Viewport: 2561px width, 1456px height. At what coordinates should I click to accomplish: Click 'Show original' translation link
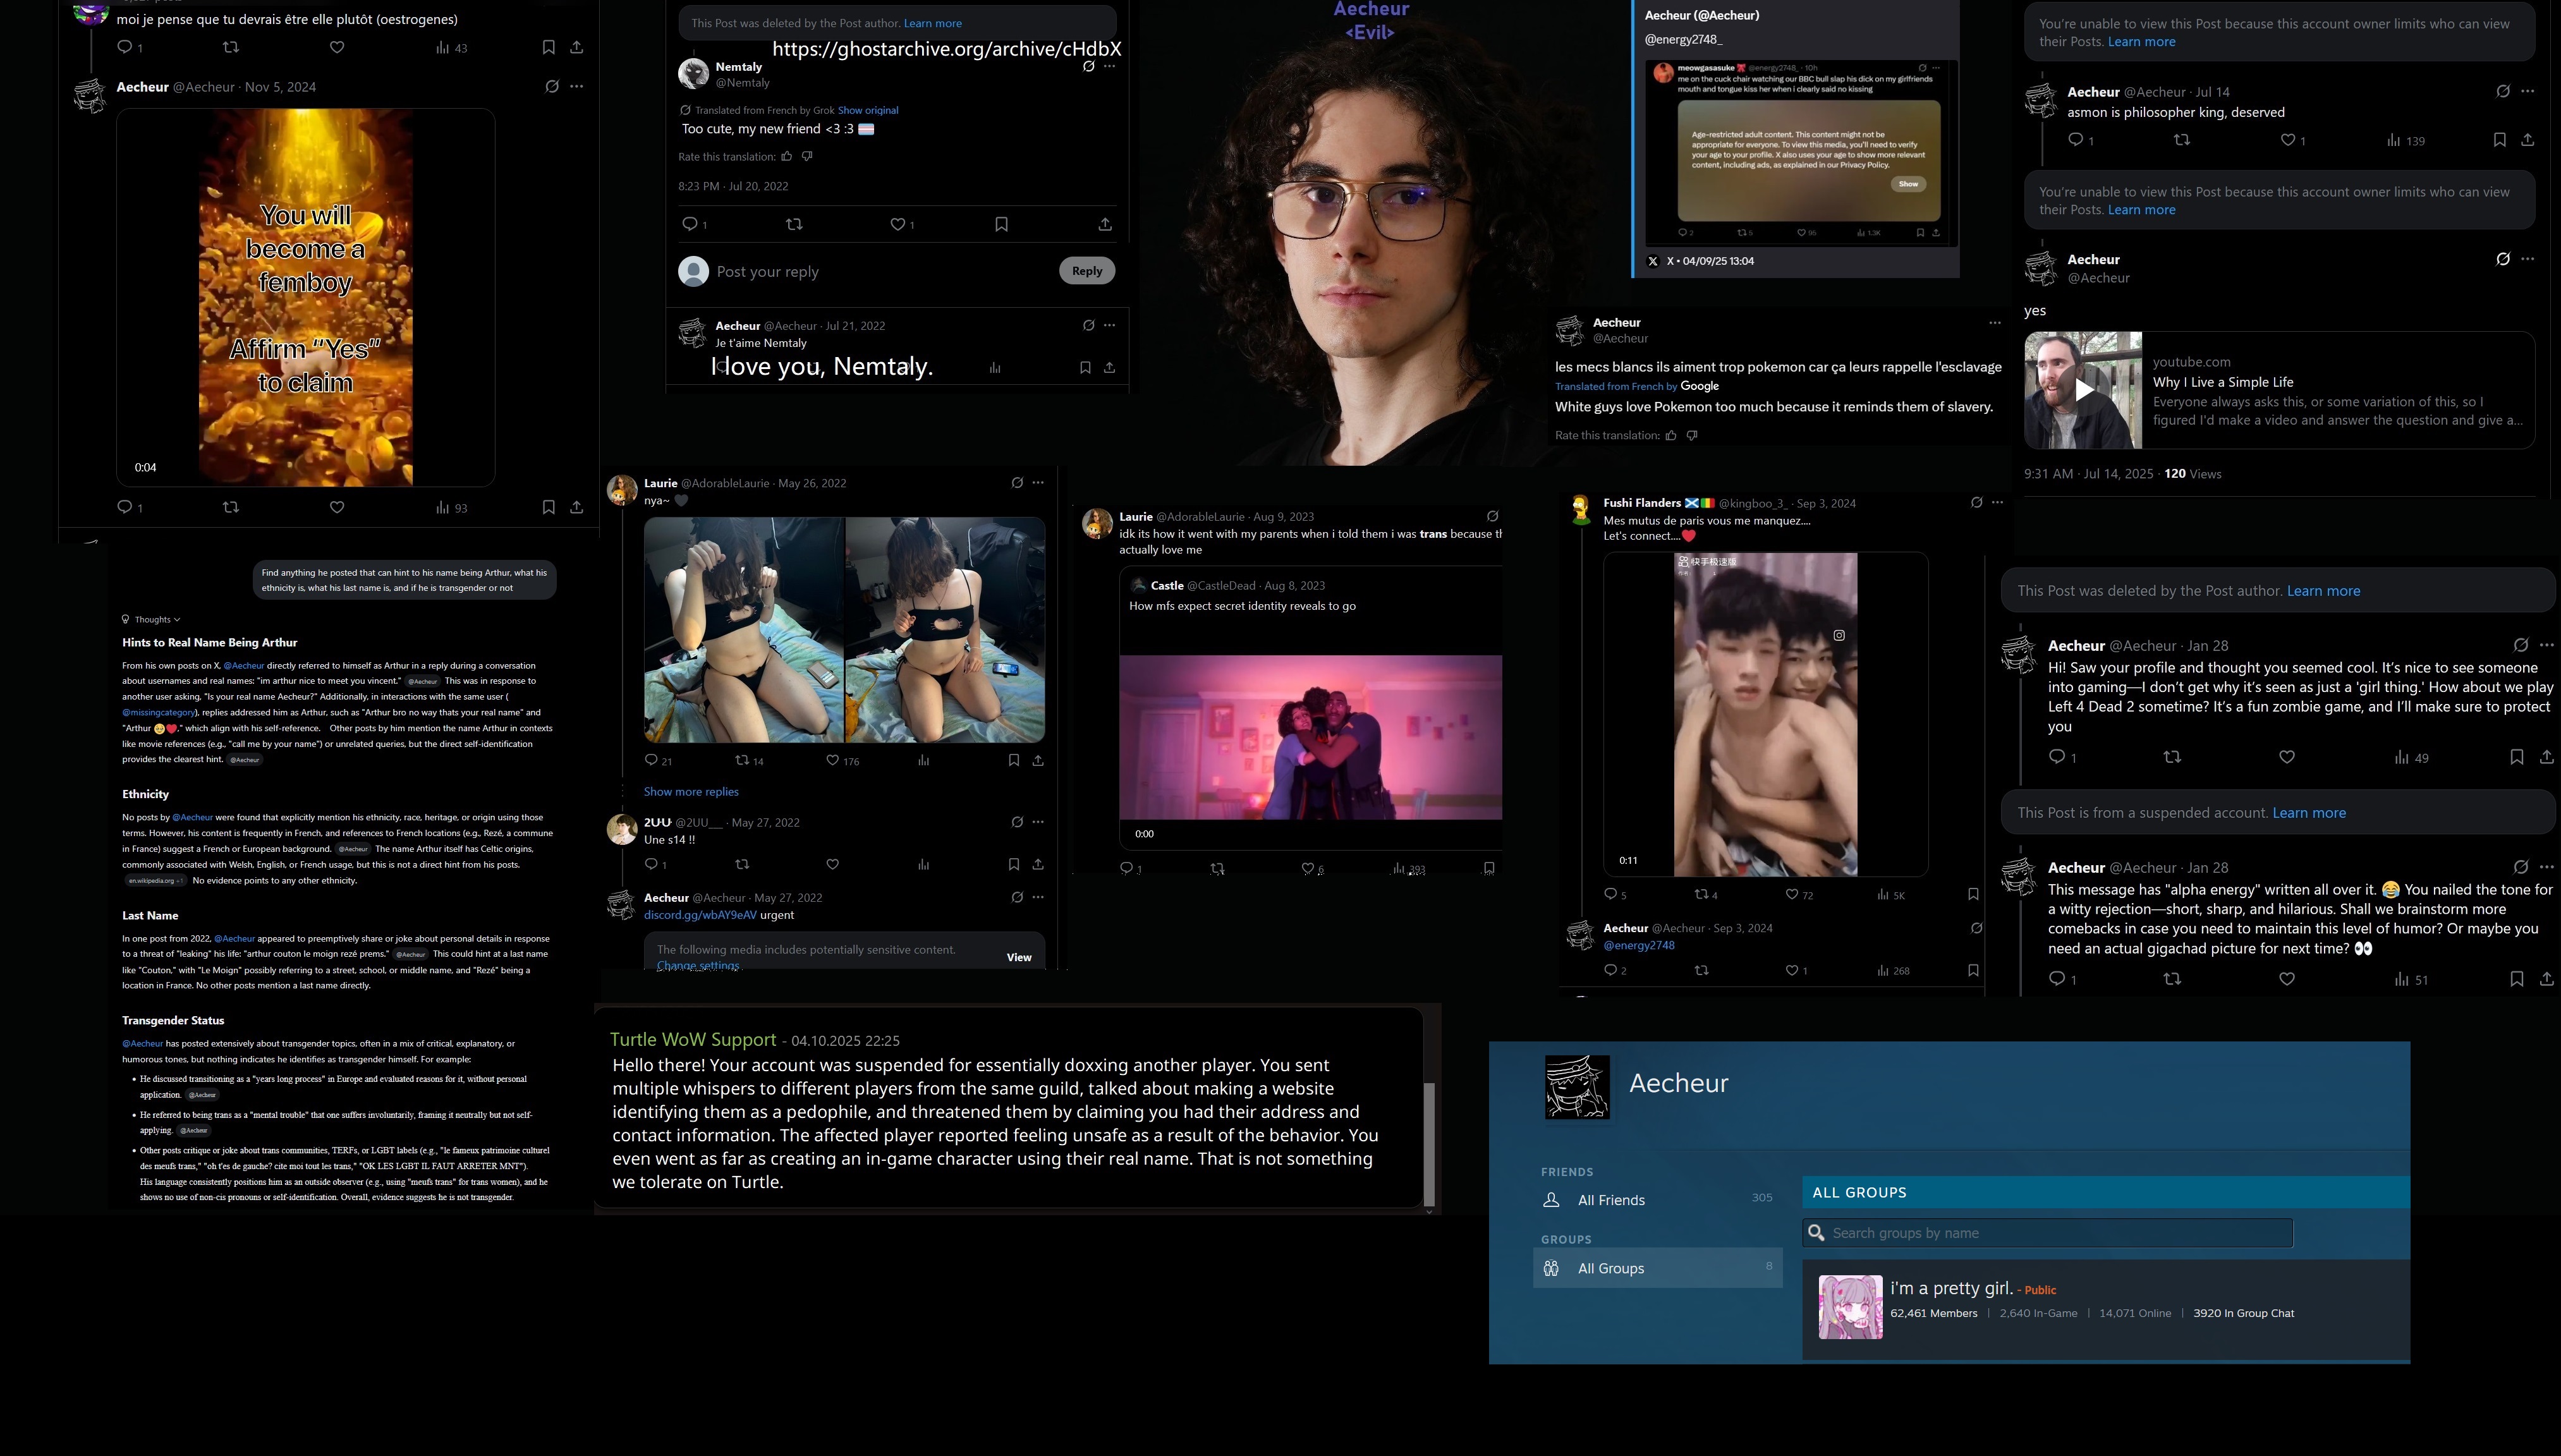pyautogui.click(x=867, y=110)
